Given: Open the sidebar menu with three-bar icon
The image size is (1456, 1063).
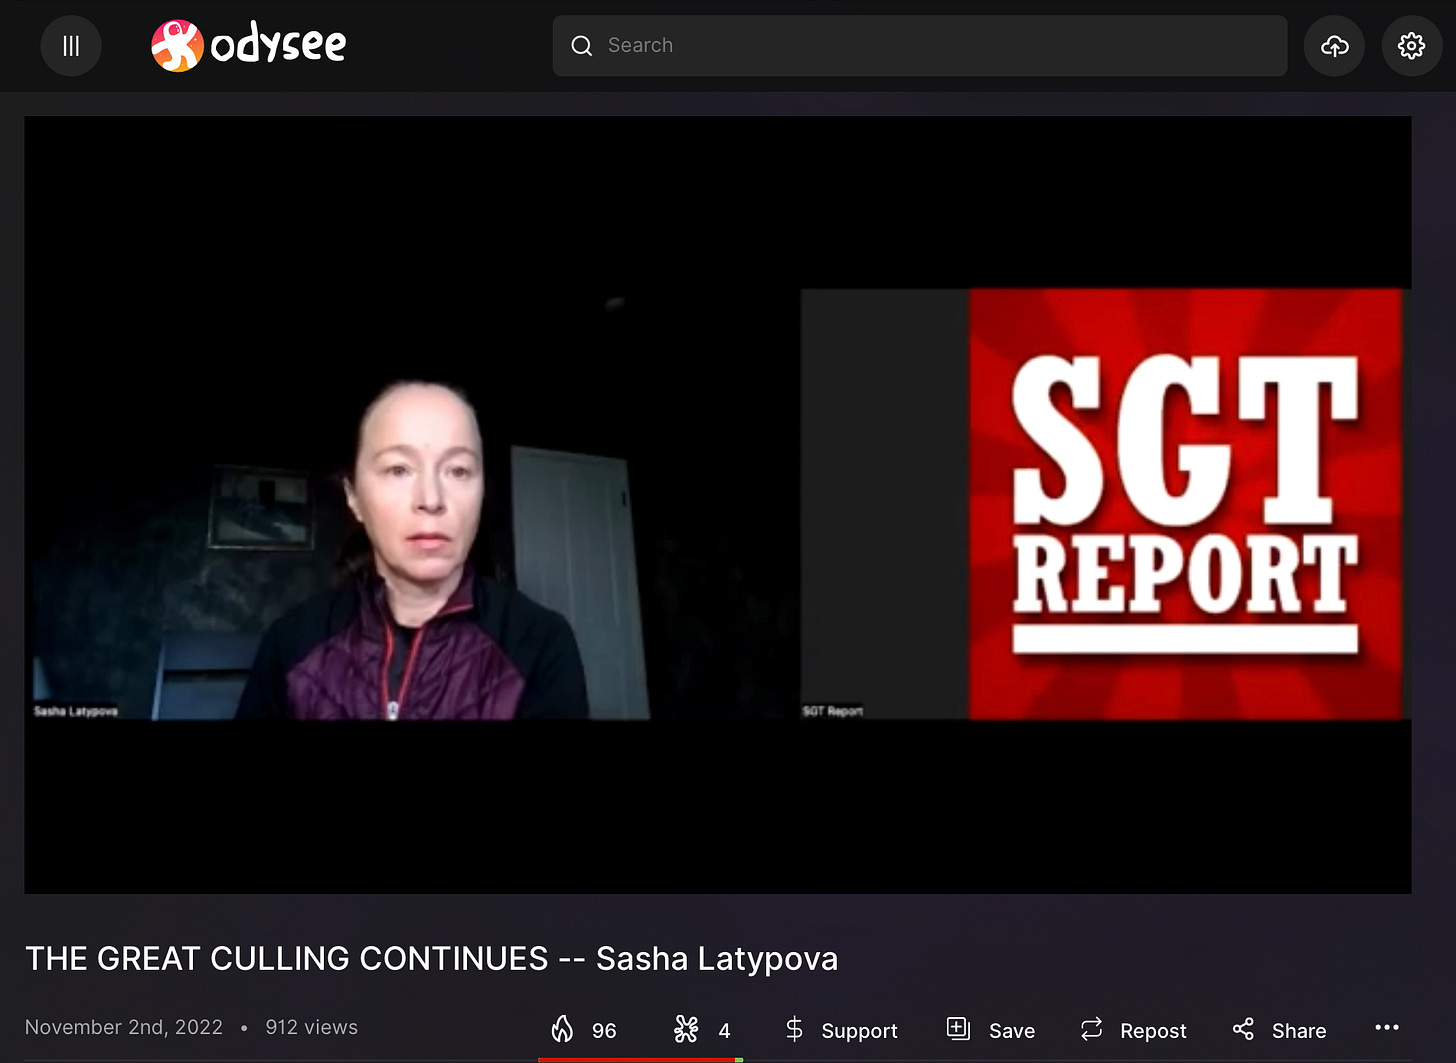Looking at the screenshot, I should tap(71, 46).
